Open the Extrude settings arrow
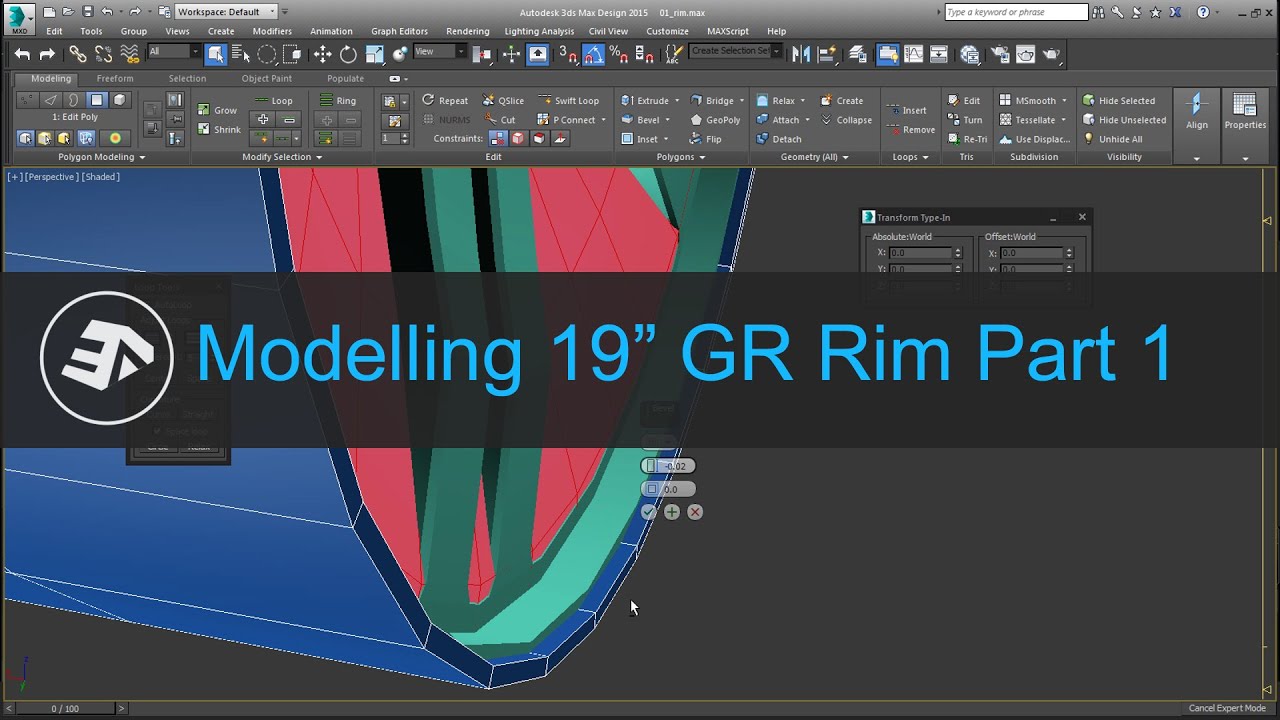Viewport: 1280px width, 720px height. [677, 100]
